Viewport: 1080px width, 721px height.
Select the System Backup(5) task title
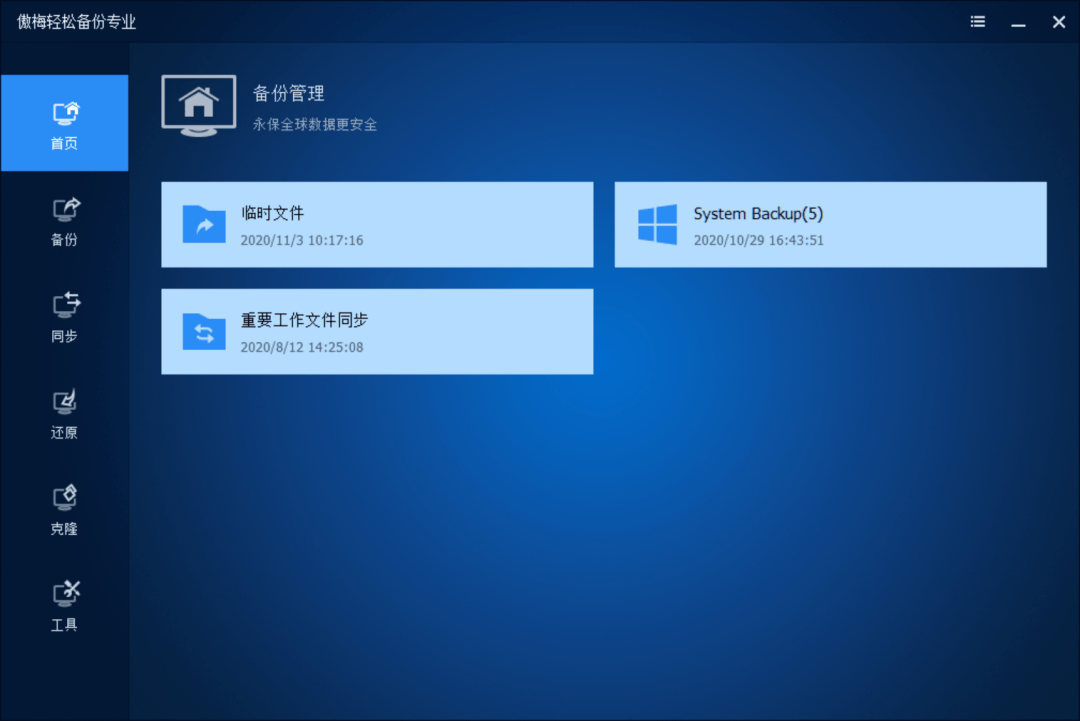pyautogui.click(x=758, y=214)
